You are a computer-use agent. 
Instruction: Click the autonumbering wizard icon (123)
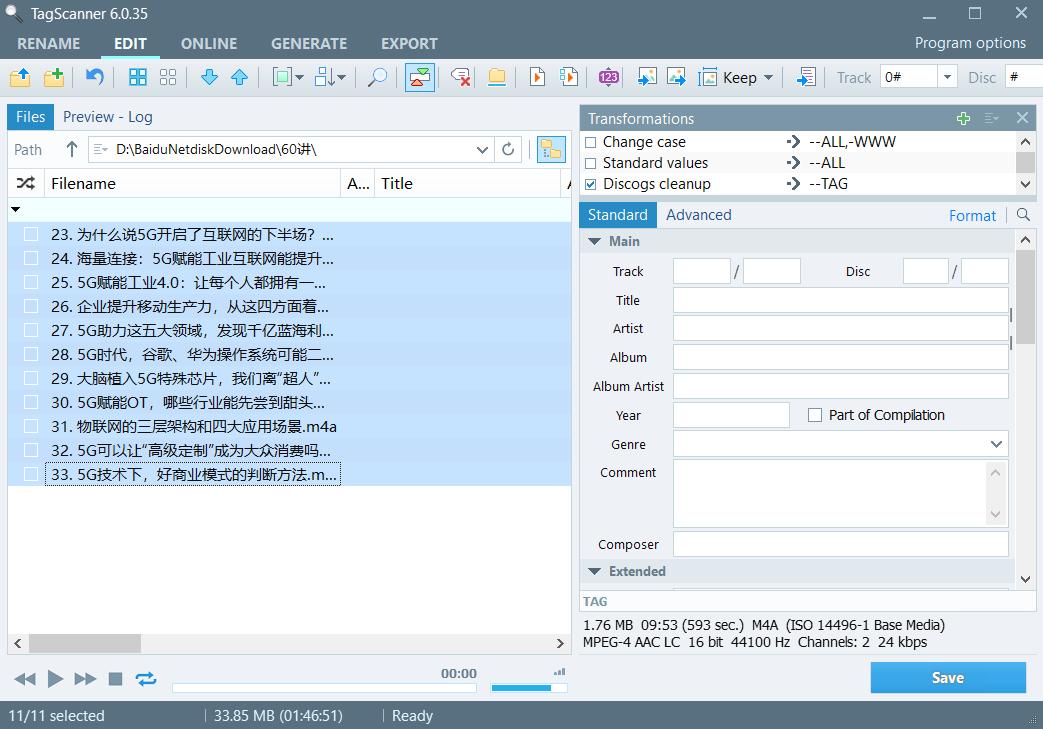point(607,77)
